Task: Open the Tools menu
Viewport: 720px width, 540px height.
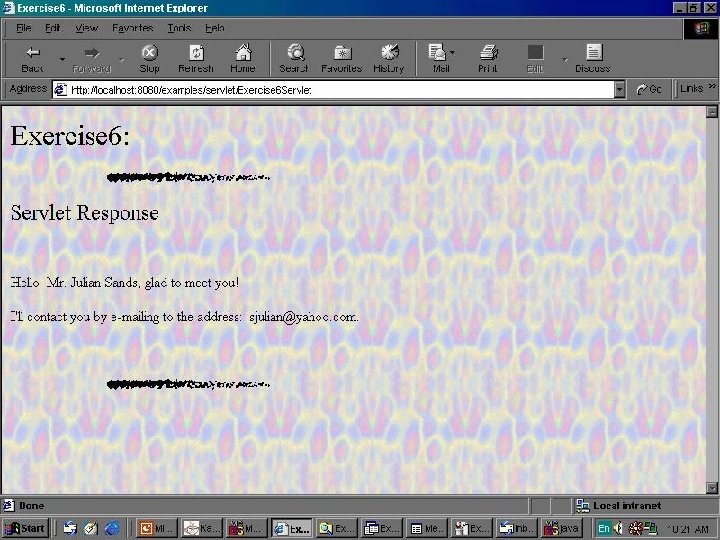Action: [x=179, y=28]
